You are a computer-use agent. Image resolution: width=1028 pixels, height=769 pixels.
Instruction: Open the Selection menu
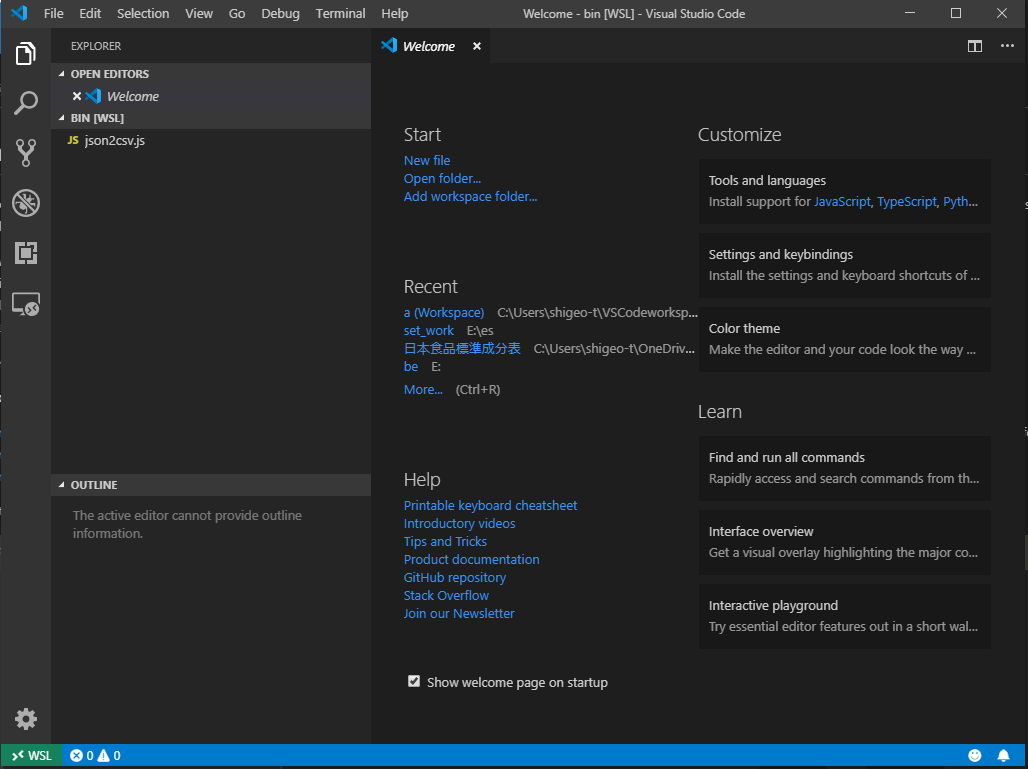(143, 14)
